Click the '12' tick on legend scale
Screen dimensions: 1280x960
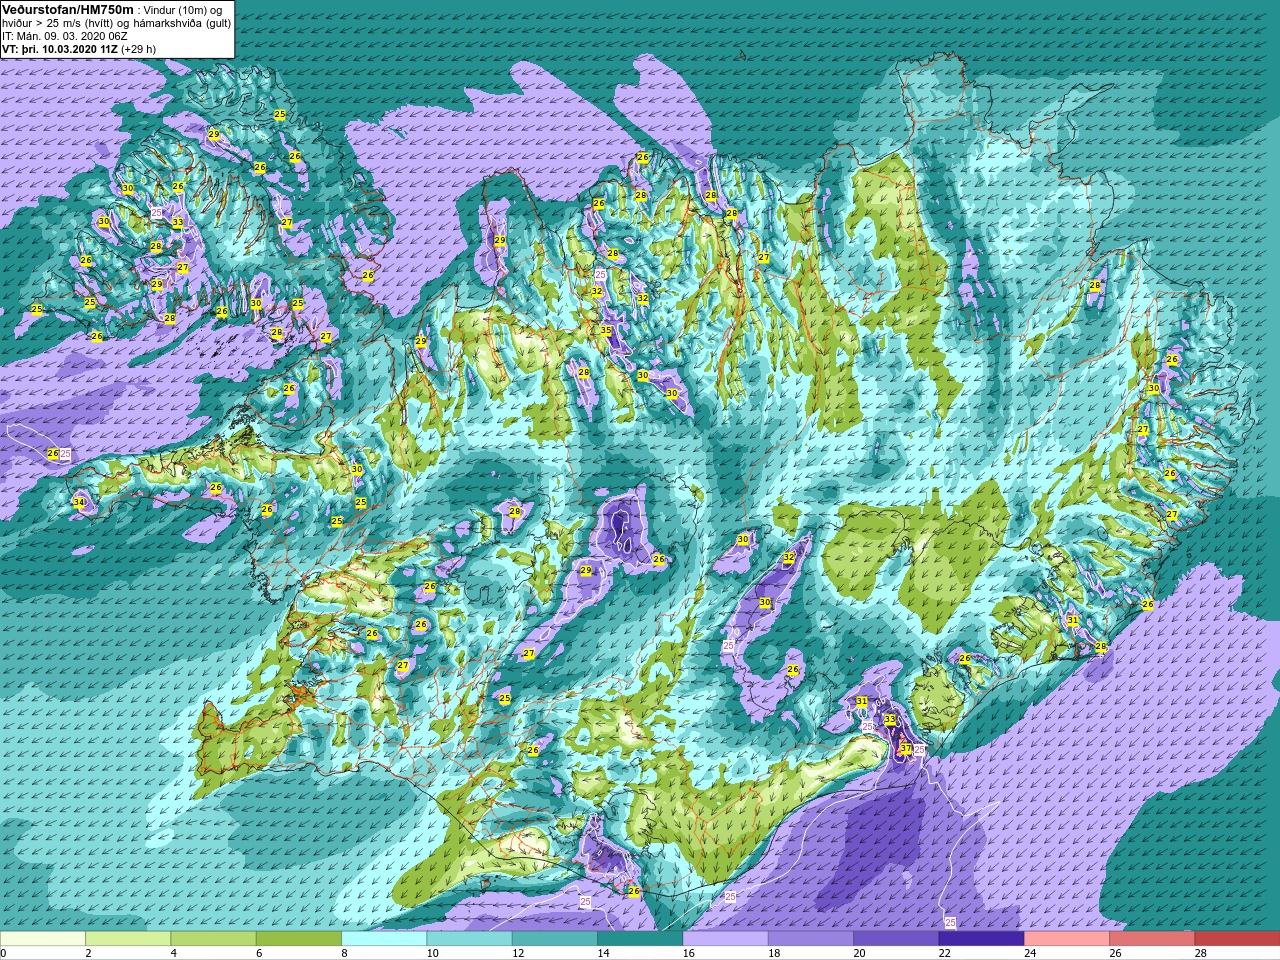(x=518, y=954)
